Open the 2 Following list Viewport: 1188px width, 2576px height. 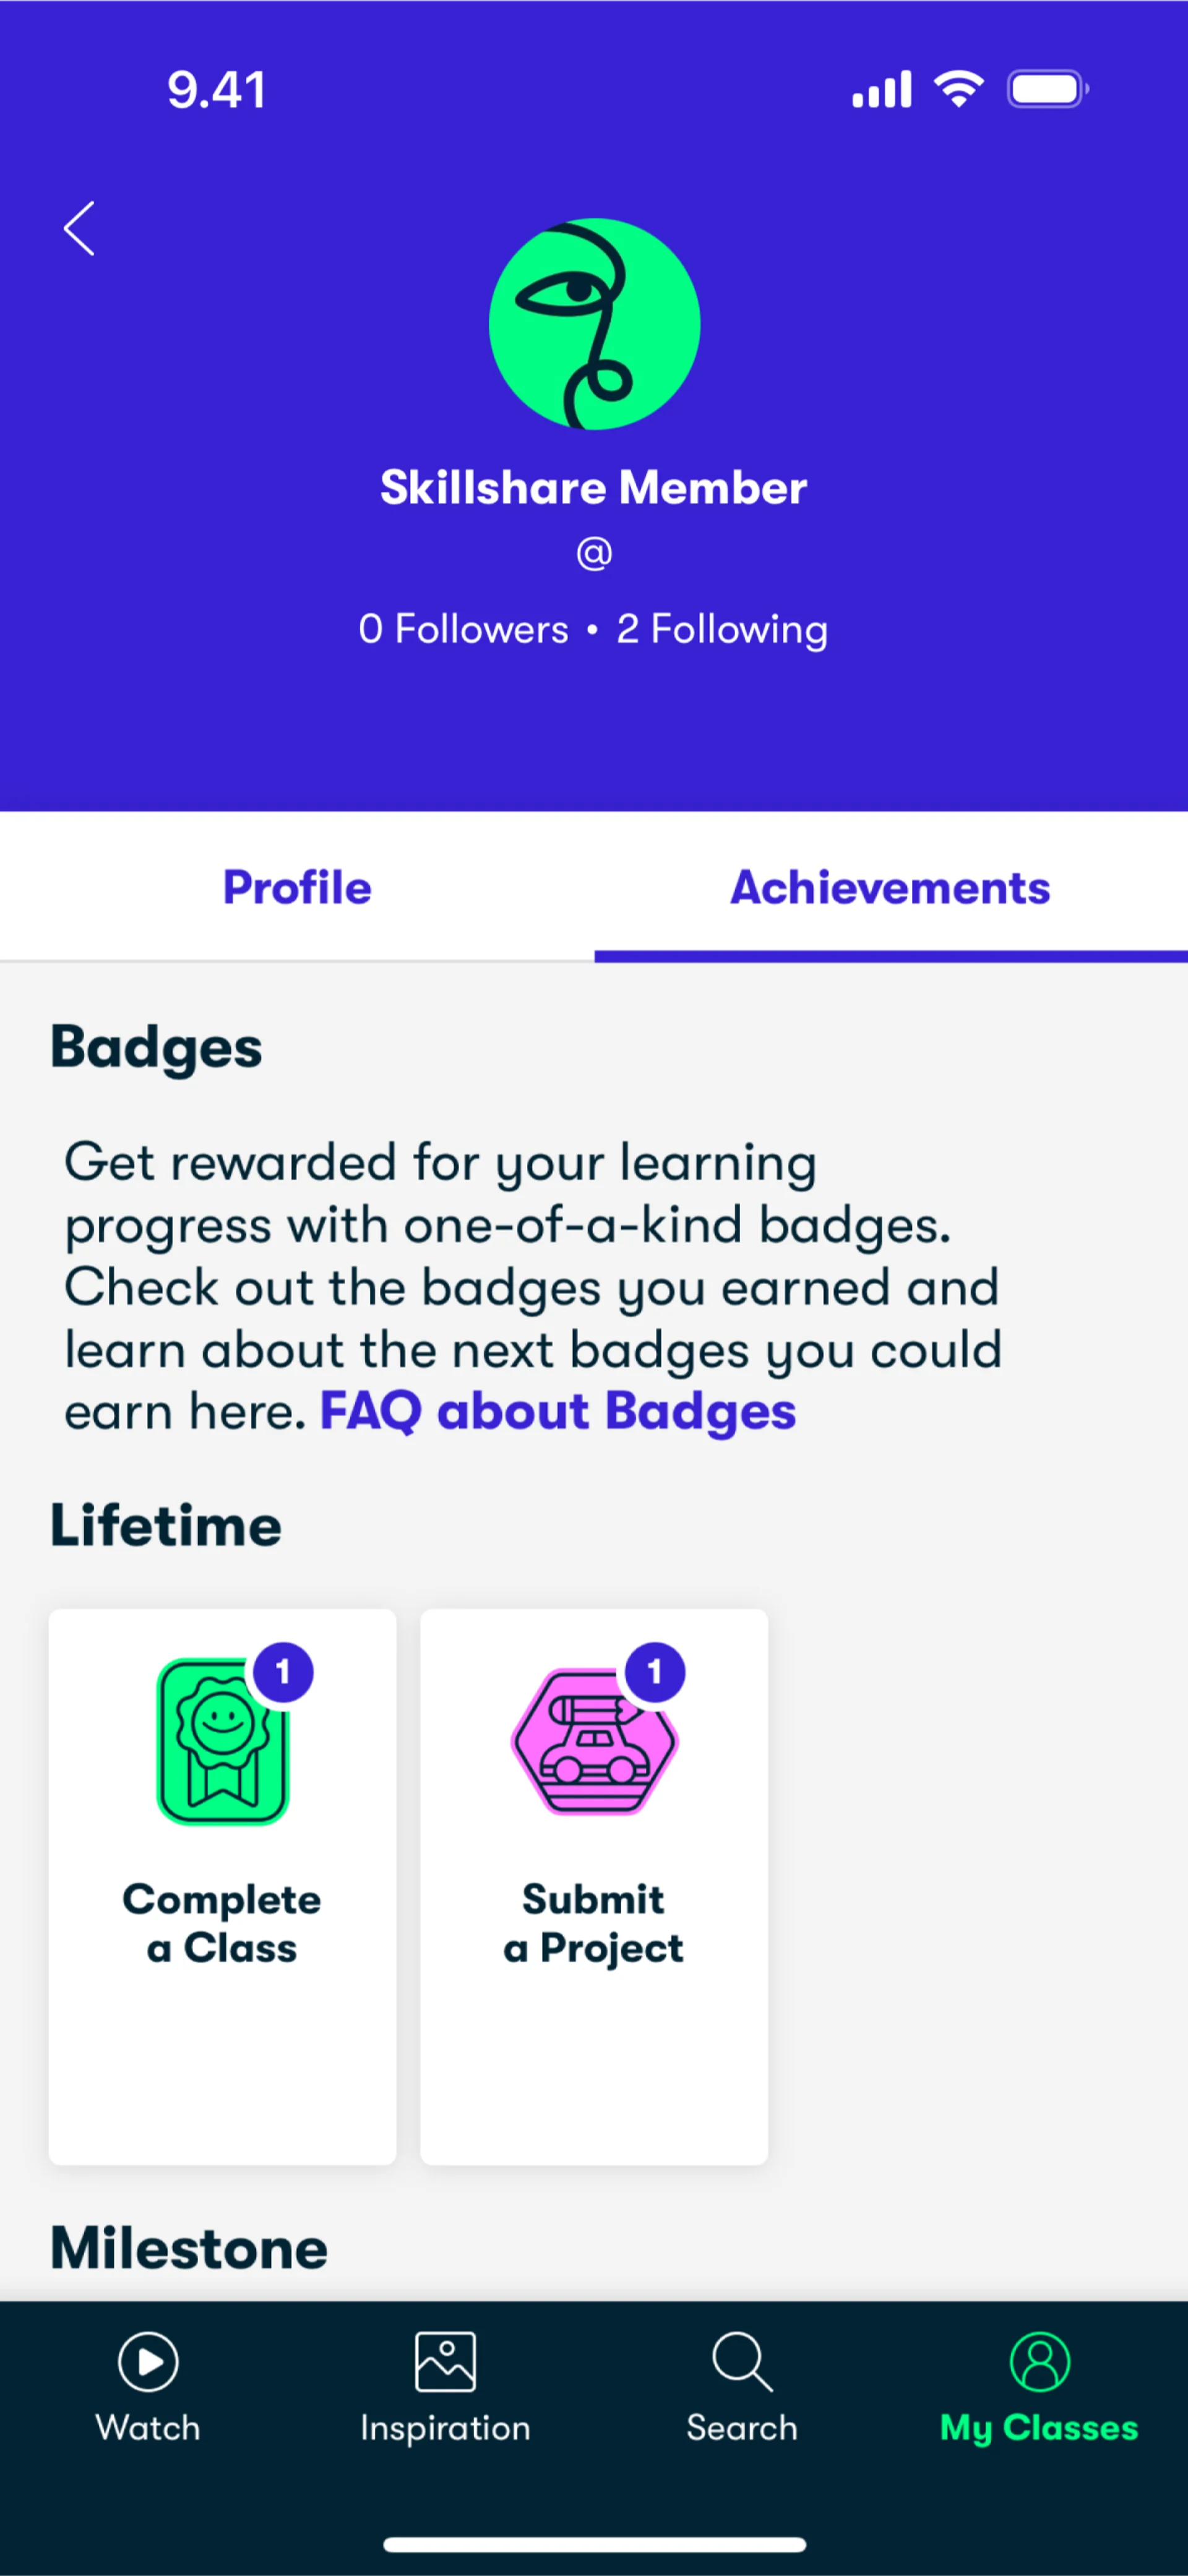pos(722,630)
